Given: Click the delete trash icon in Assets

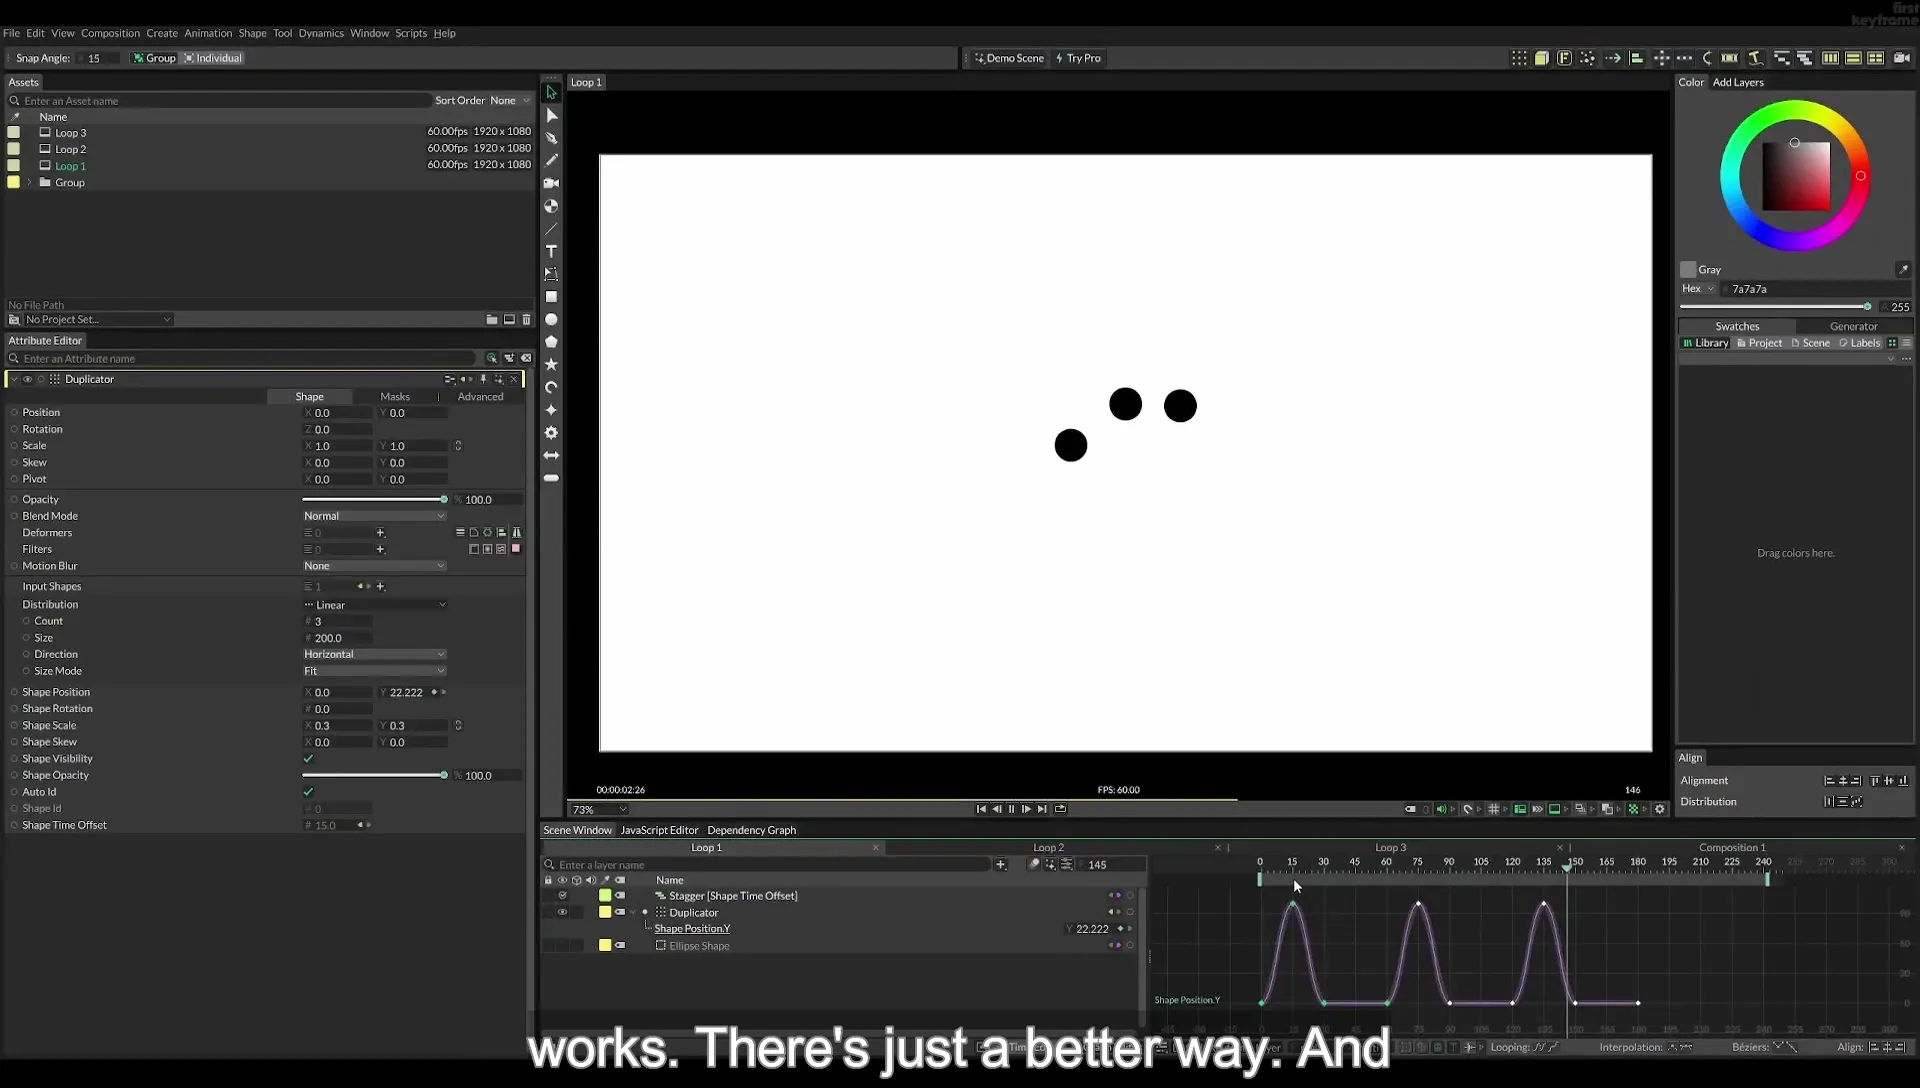Looking at the screenshot, I should click(527, 320).
